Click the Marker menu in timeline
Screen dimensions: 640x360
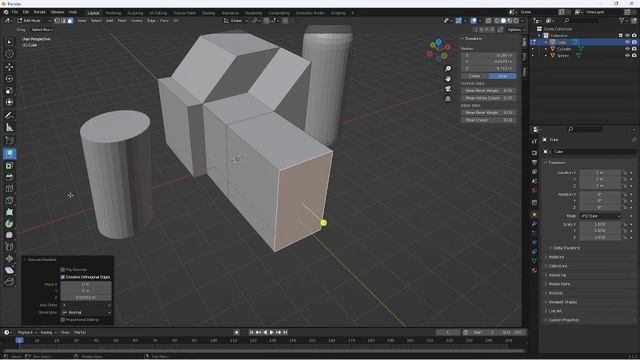[80, 332]
